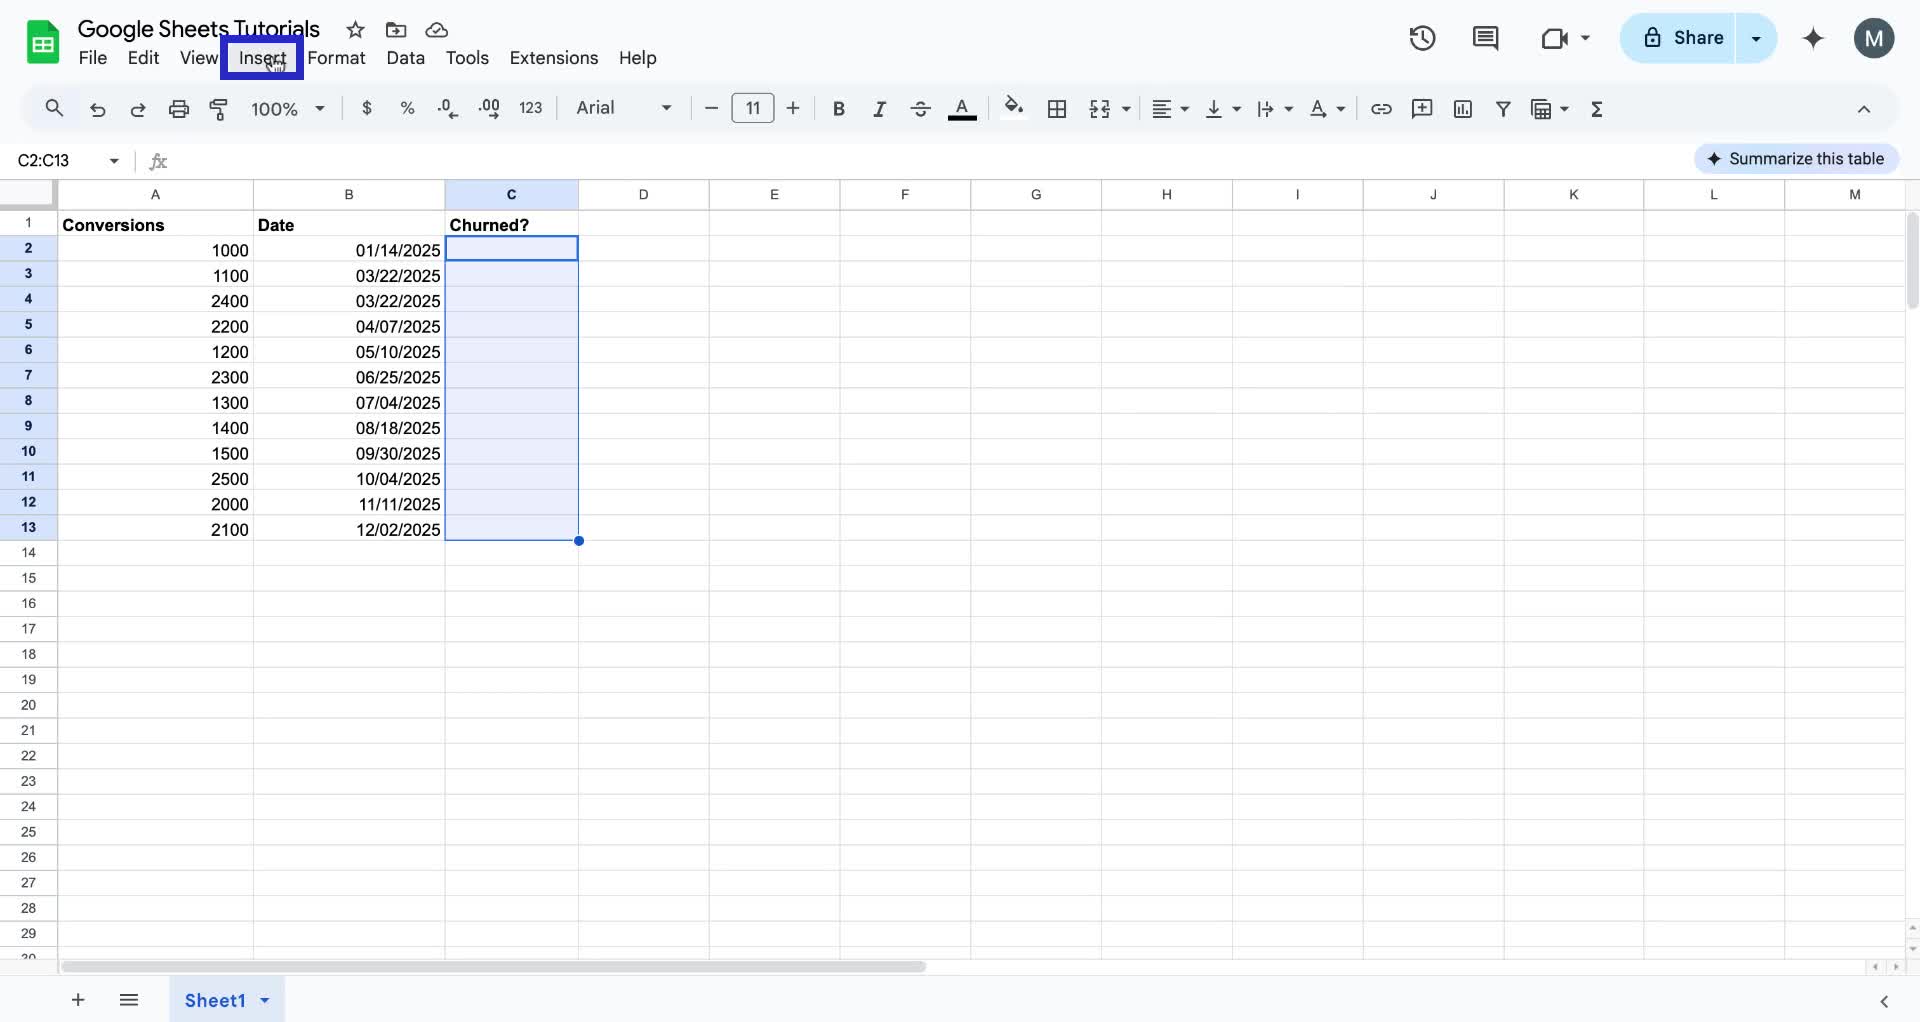Open the comments panel
Screen dimensions: 1920x1022
(1485, 38)
